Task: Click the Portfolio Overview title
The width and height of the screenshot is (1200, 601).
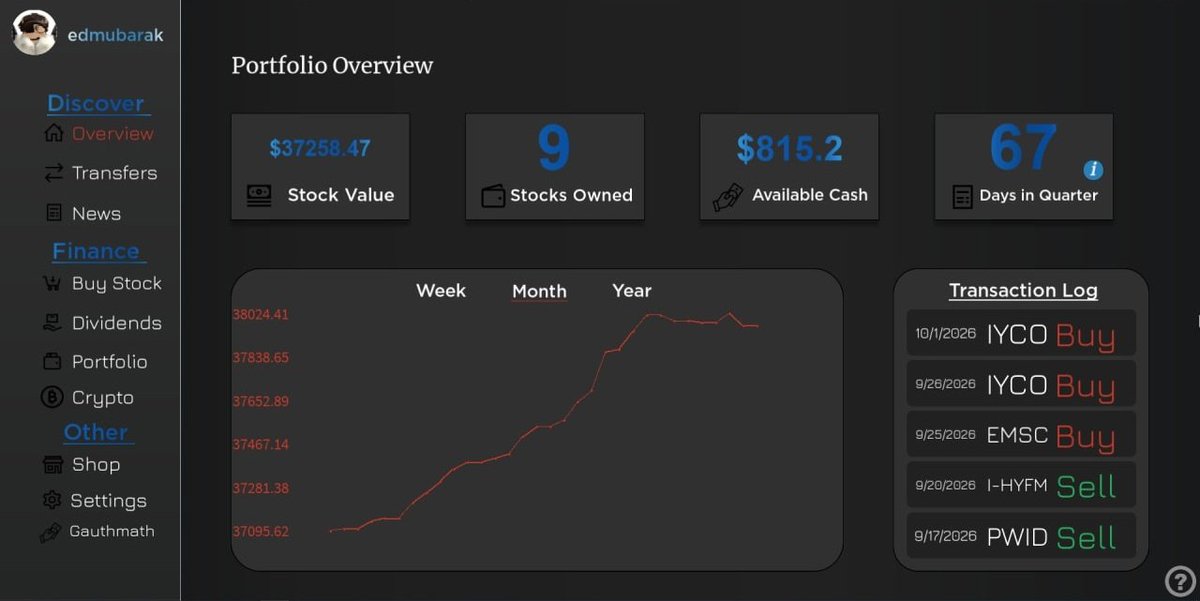Action: [332, 66]
